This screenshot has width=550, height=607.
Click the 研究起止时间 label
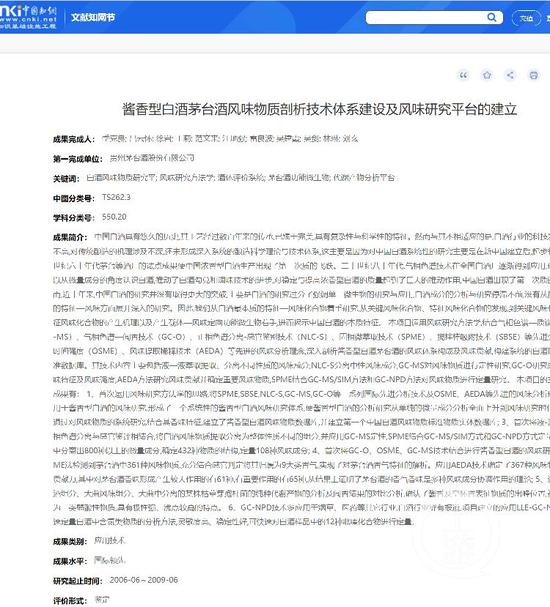pos(78,581)
